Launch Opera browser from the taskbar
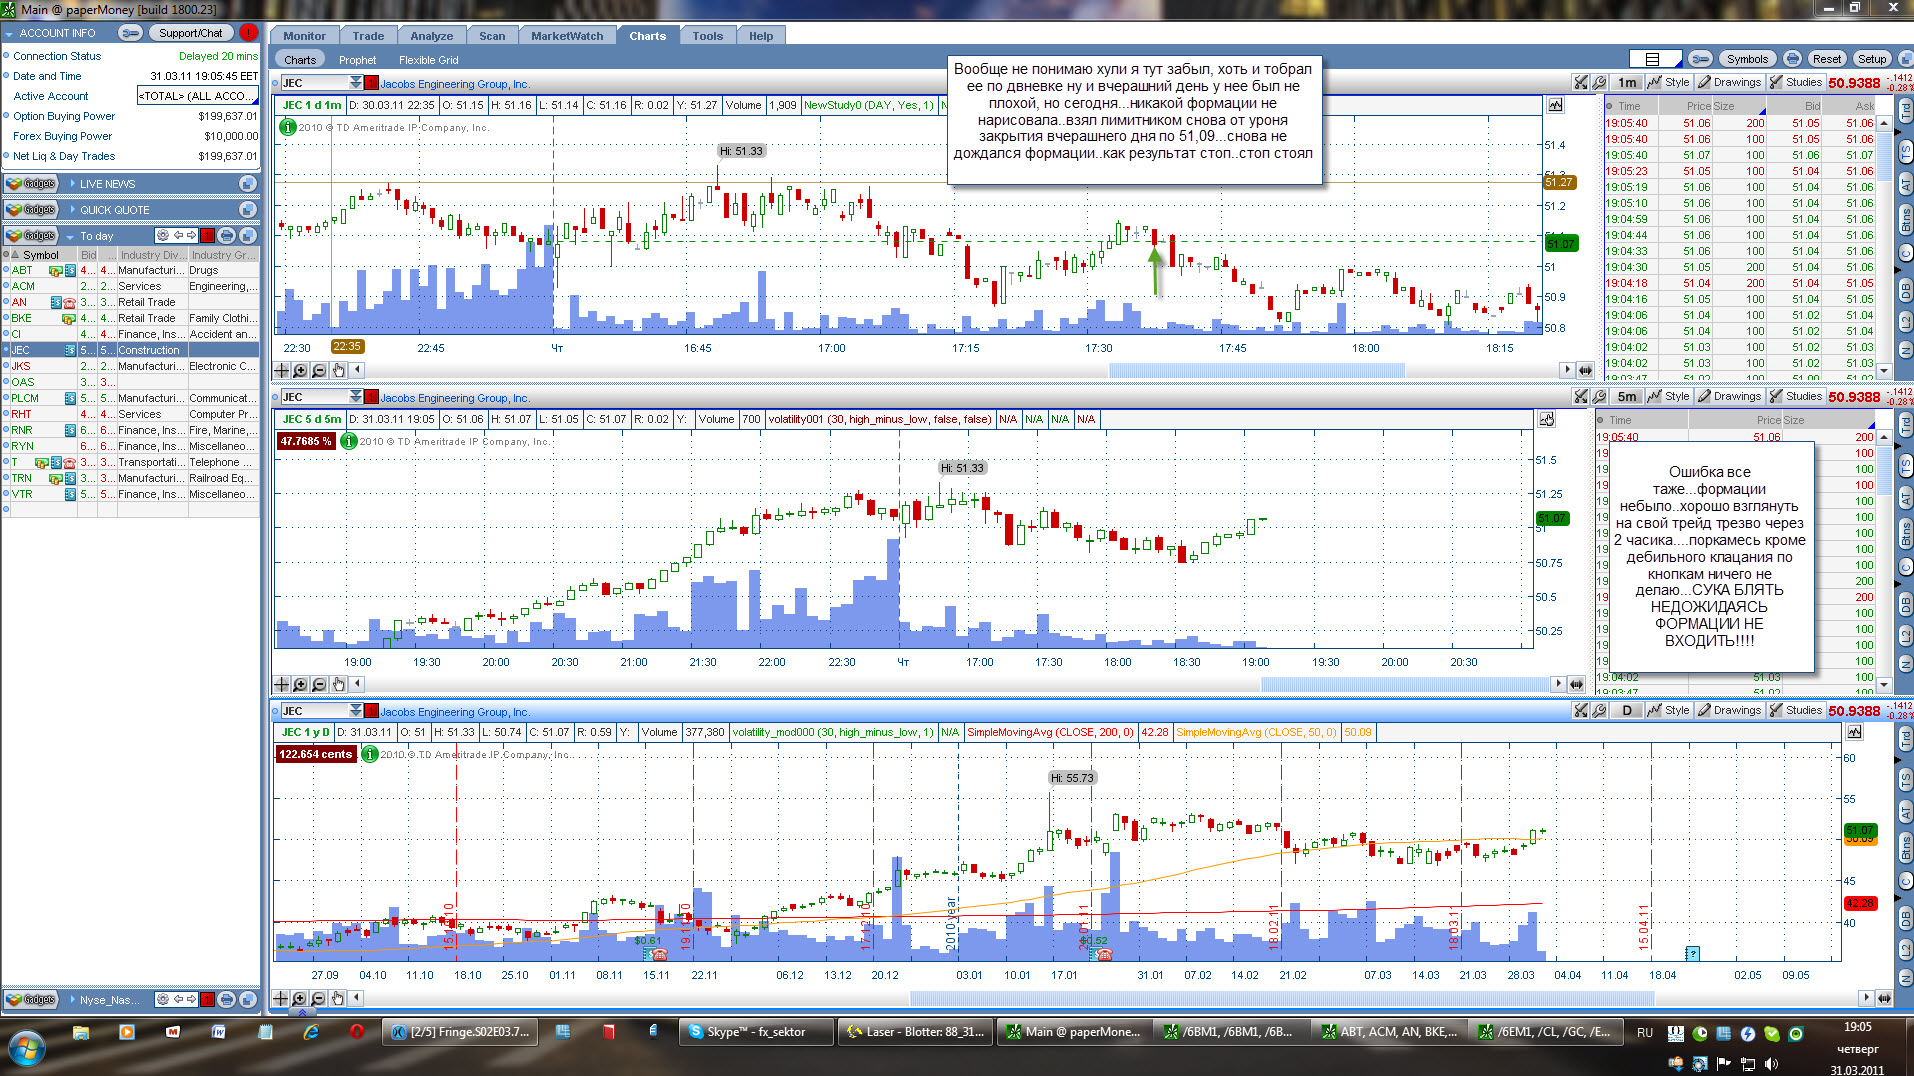The height and width of the screenshot is (1076, 1914). pyautogui.click(x=357, y=1032)
